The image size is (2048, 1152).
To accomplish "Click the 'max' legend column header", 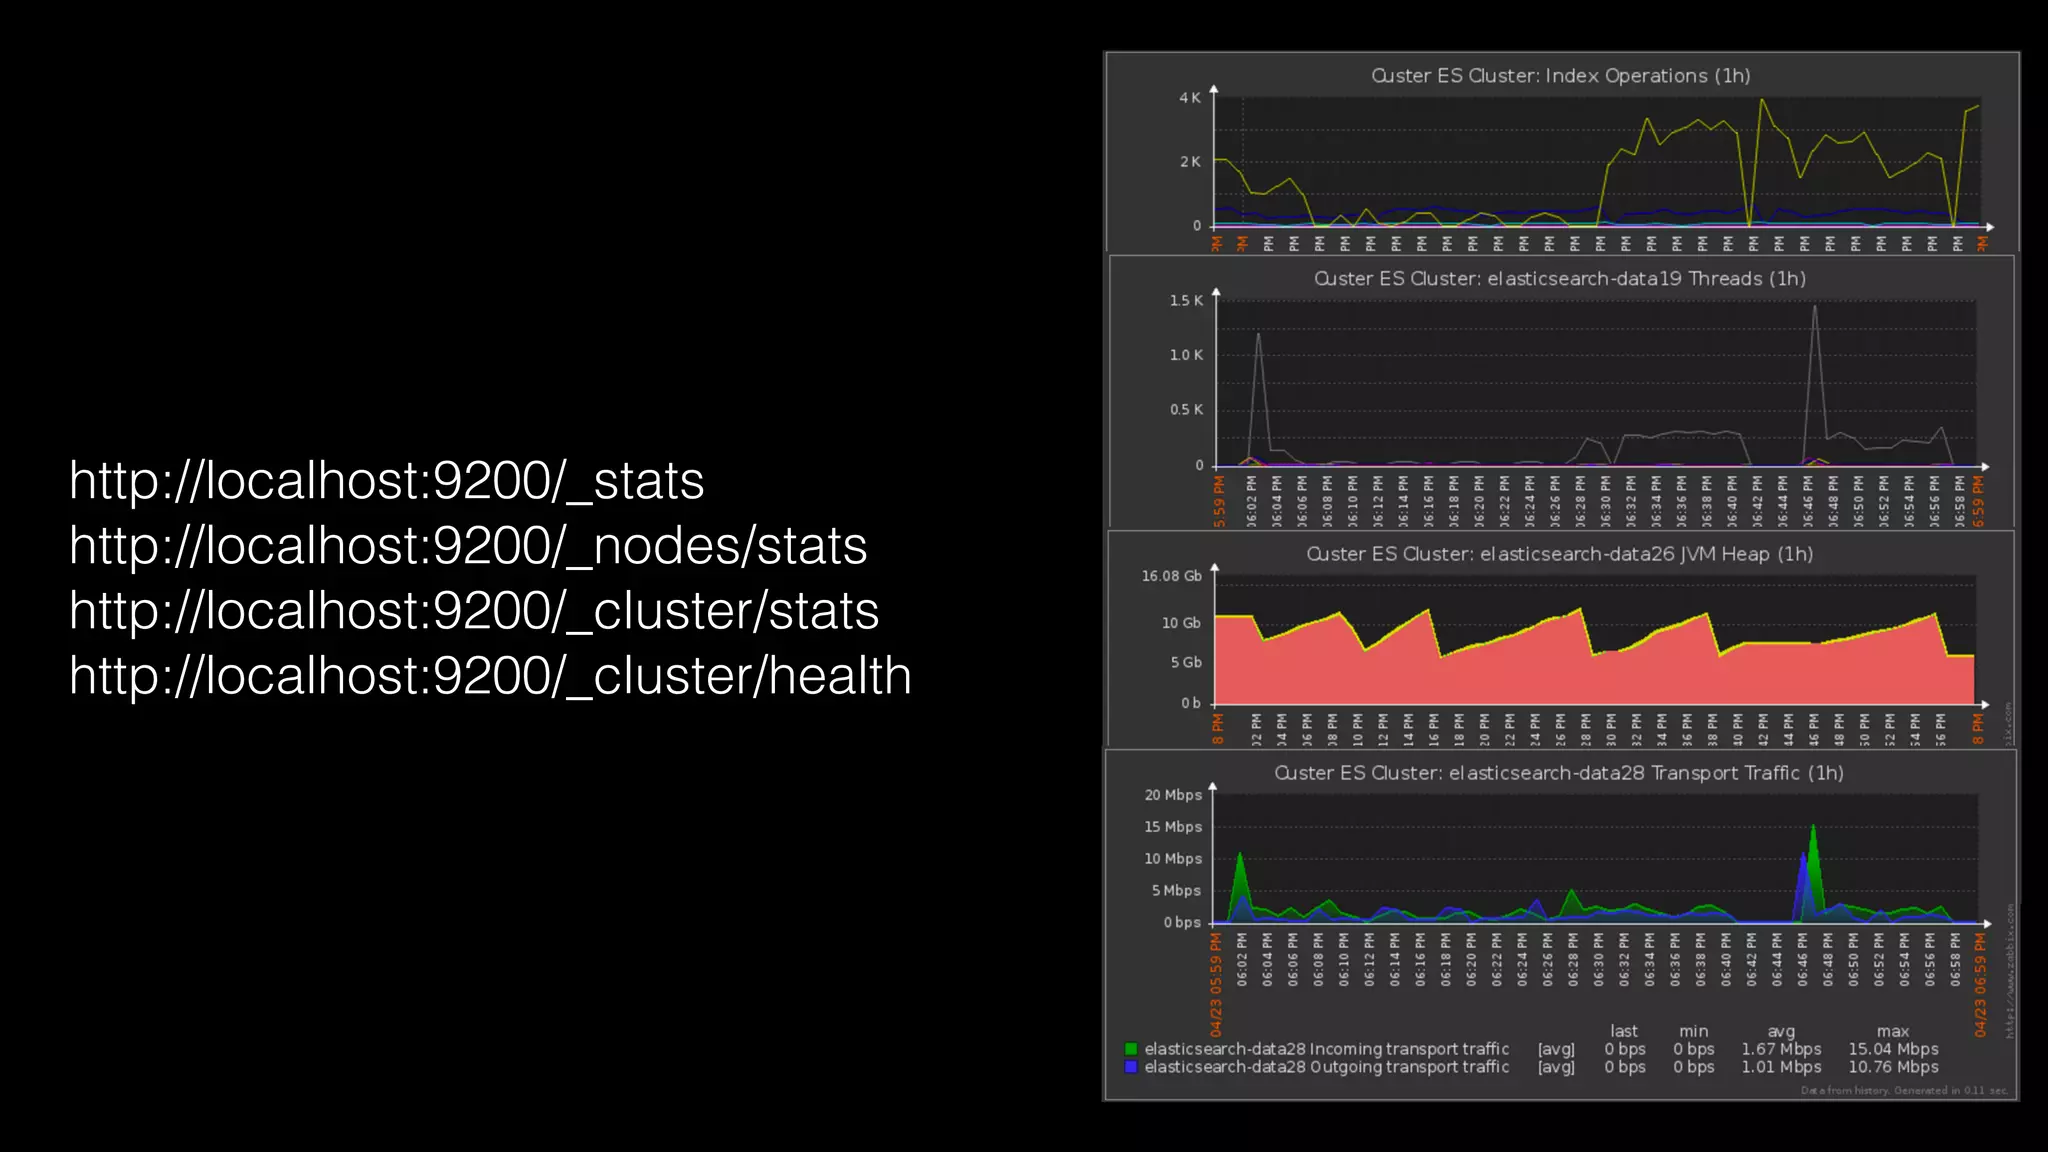I will (1893, 1031).
